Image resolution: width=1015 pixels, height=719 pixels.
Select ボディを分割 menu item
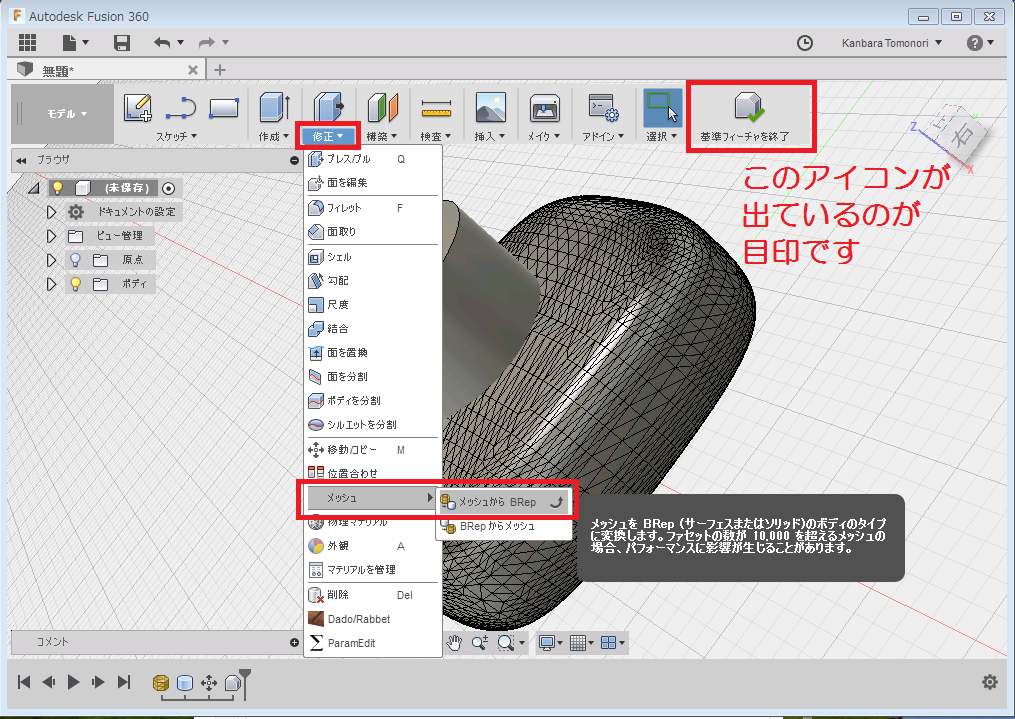(373, 401)
